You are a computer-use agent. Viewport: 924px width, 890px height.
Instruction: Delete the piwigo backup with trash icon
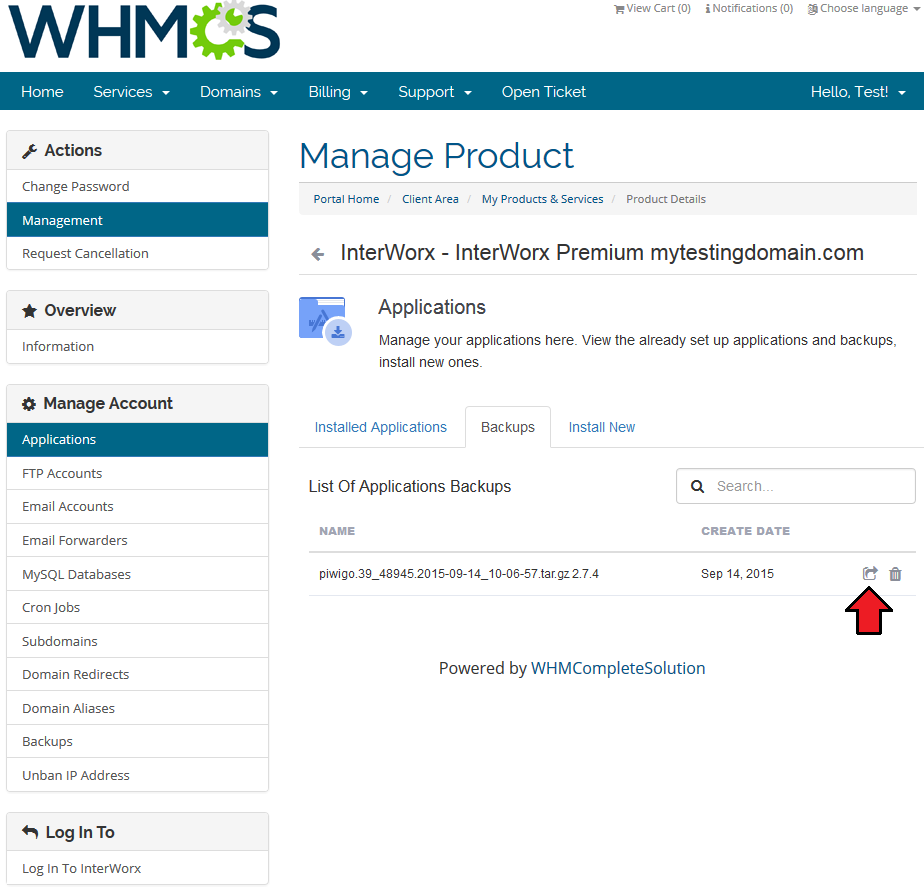895,573
